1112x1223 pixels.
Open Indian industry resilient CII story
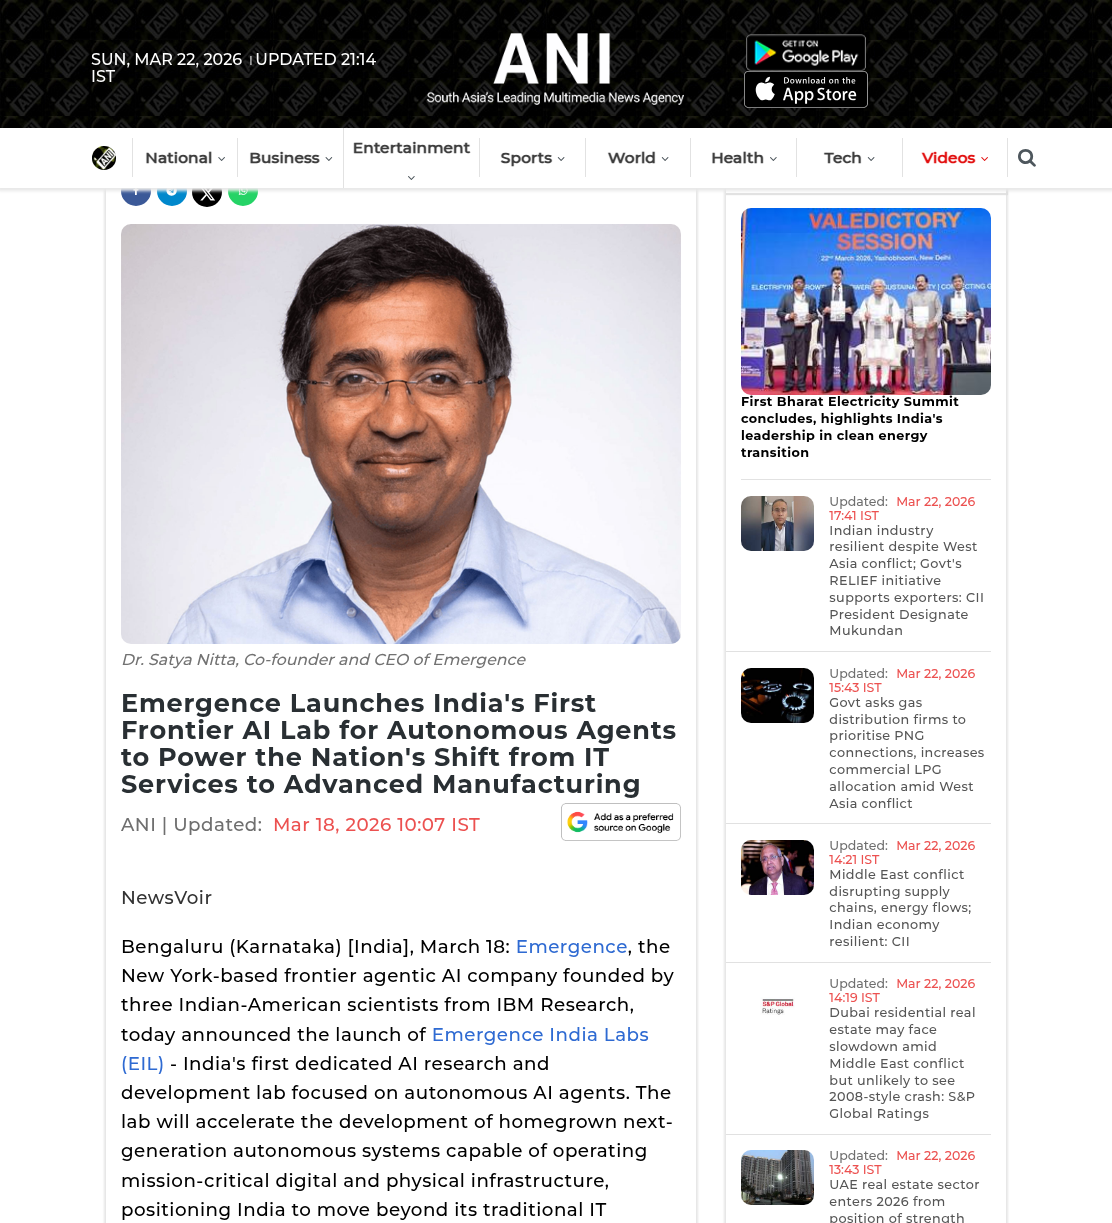[x=906, y=580]
